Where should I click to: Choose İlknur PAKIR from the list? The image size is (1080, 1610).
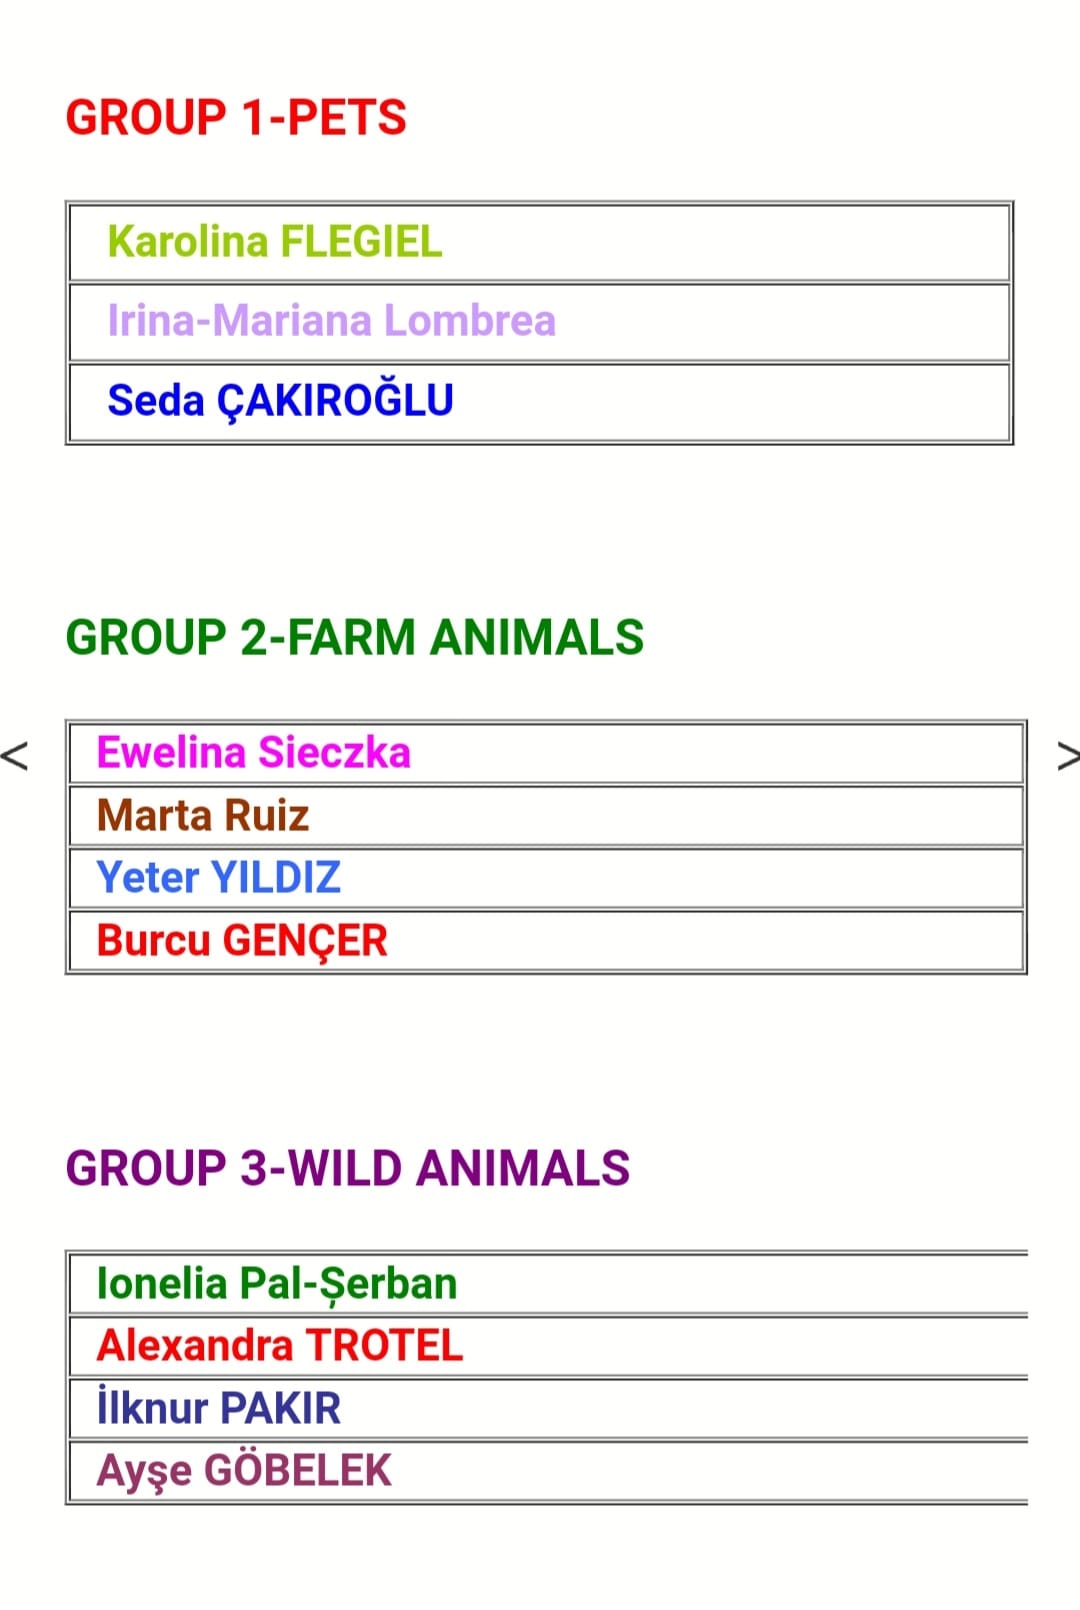(x=219, y=1408)
